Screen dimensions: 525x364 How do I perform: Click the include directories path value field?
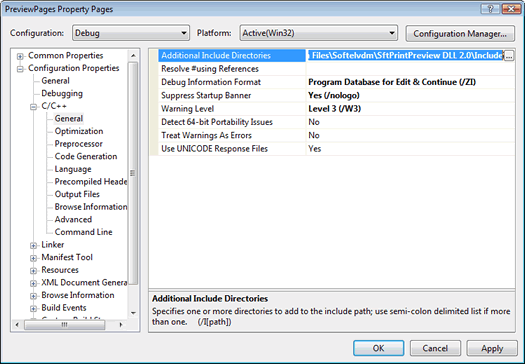[x=405, y=56]
